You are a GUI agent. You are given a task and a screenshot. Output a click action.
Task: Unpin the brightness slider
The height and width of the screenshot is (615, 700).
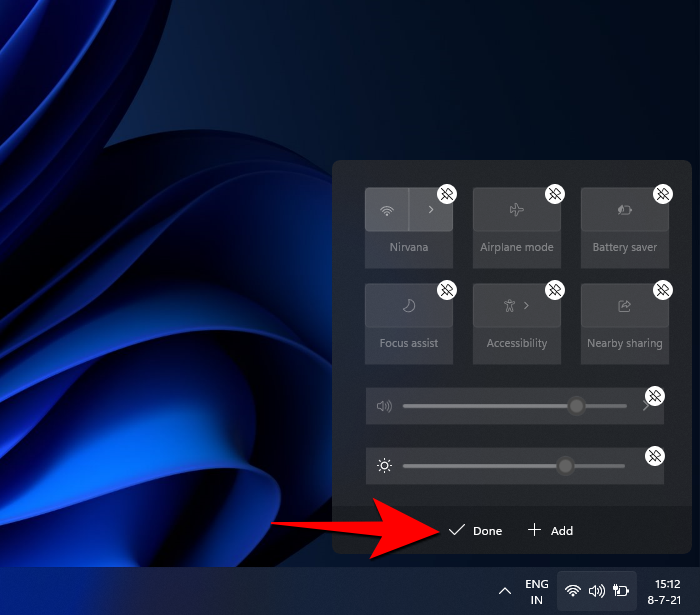pos(655,456)
